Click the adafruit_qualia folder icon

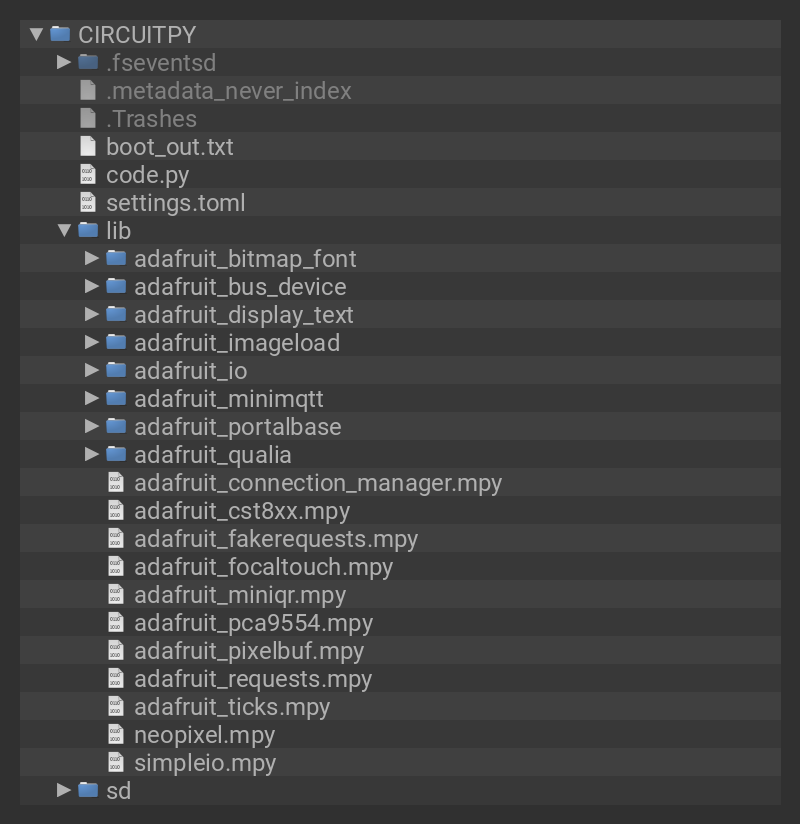click(x=116, y=454)
